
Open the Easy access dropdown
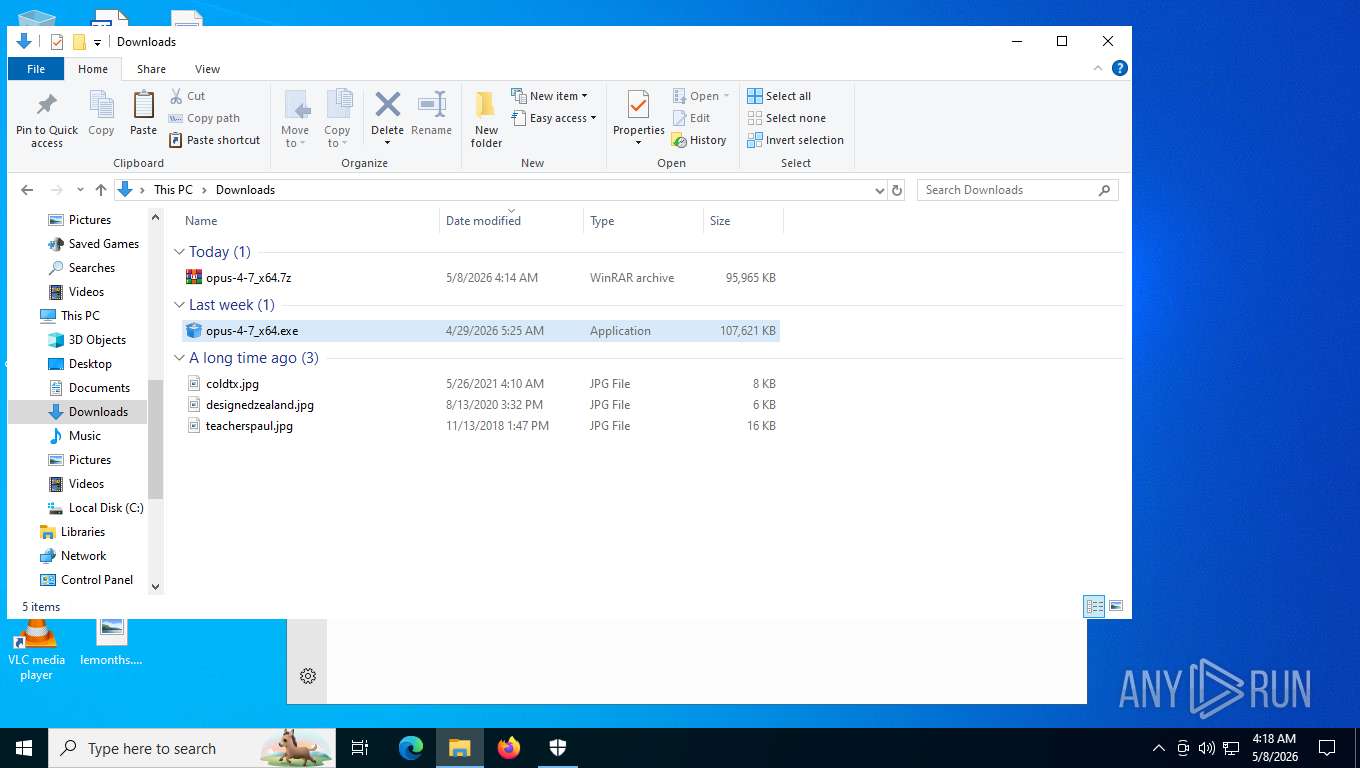pos(553,118)
